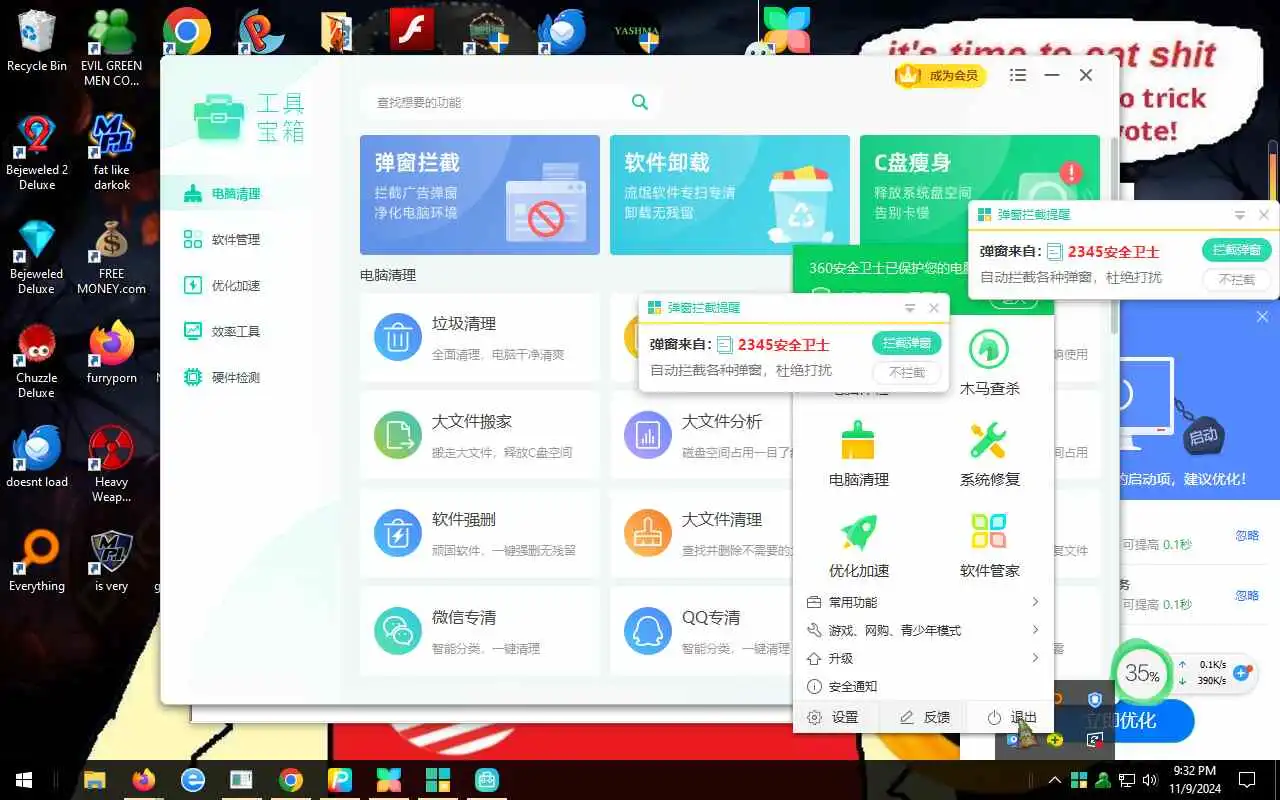Open 微信专清 WeChat cleaner
This screenshot has width=1280, height=800.
(480, 631)
